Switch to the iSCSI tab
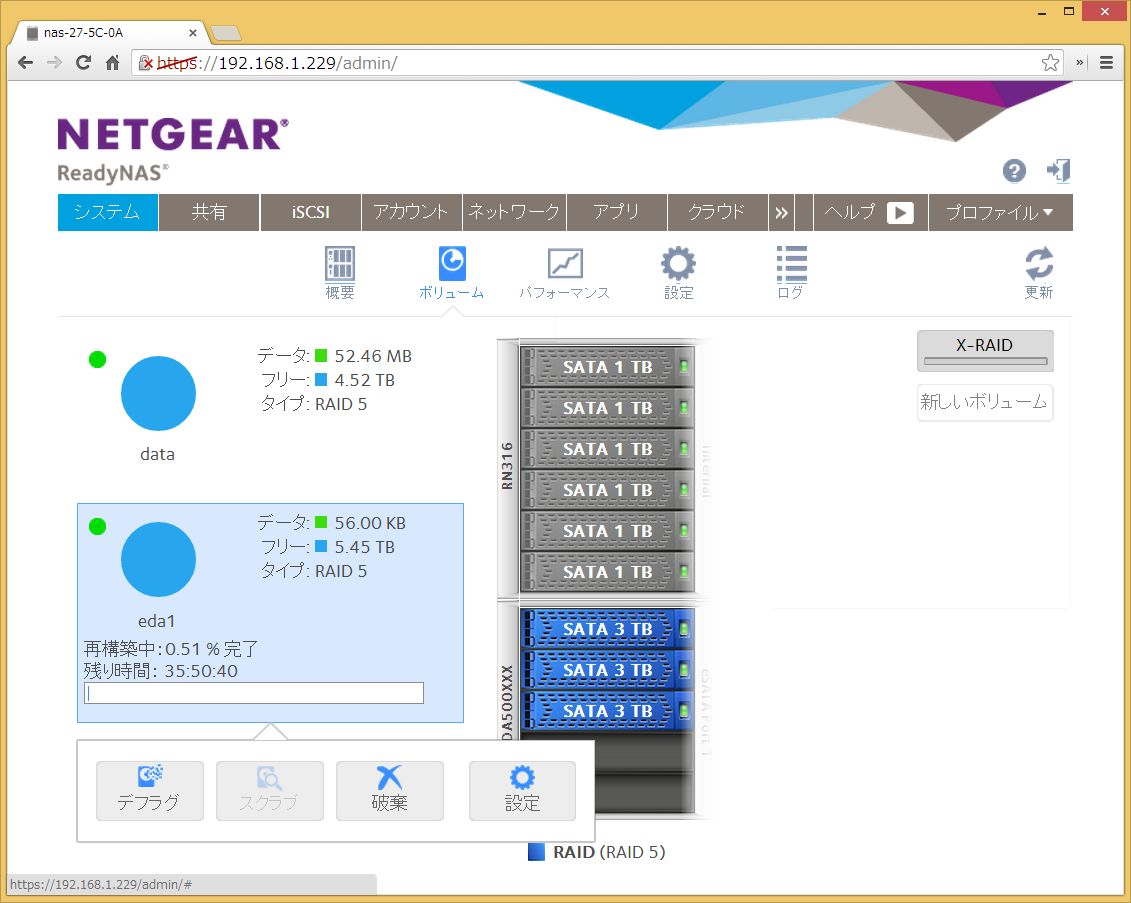This screenshot has height=903, width=1131. [x=311, y=212]
